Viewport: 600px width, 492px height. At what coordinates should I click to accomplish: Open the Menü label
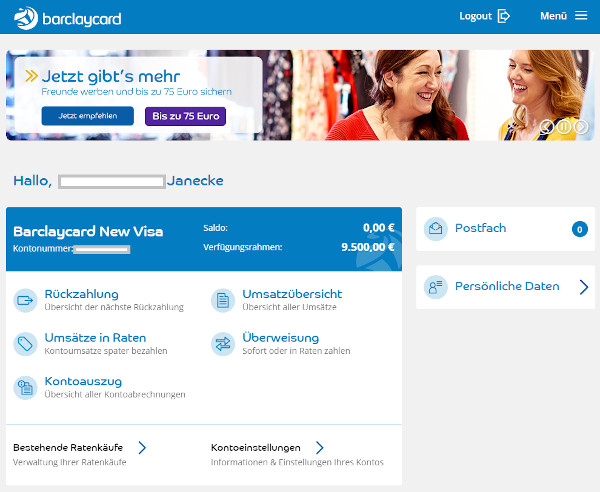553,16
